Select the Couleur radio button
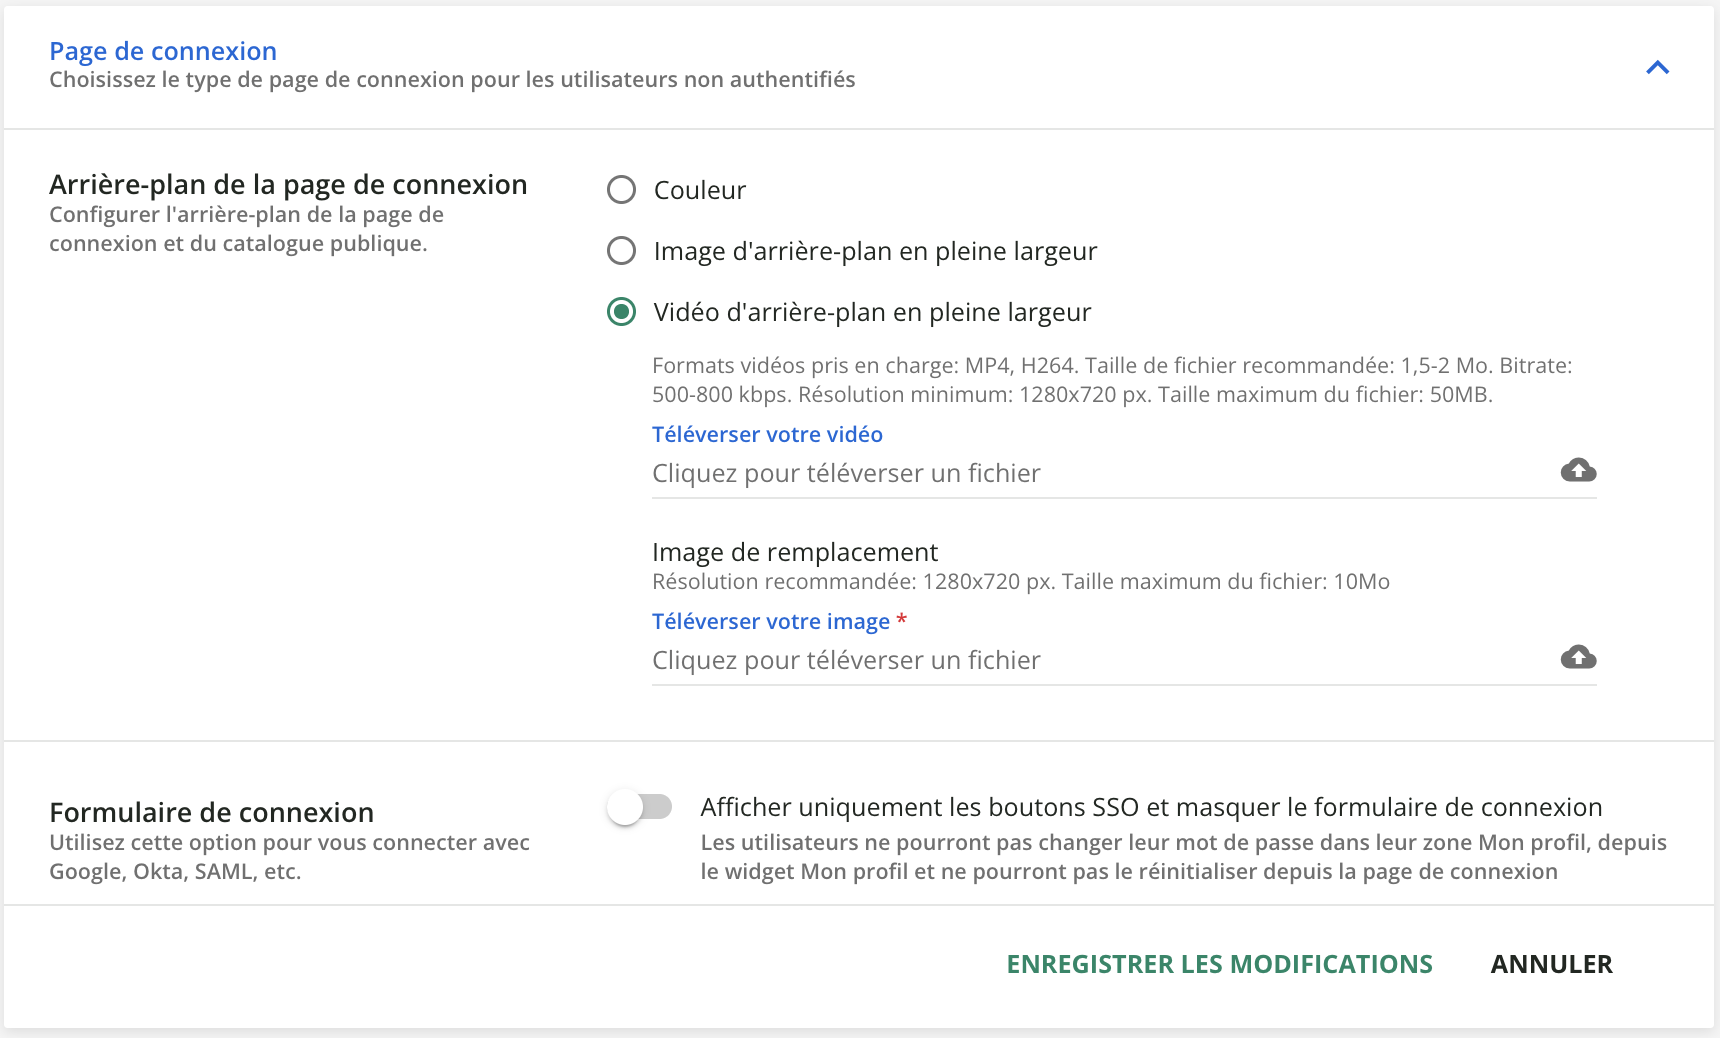The image size is (1720, 1038). (621, 189)
